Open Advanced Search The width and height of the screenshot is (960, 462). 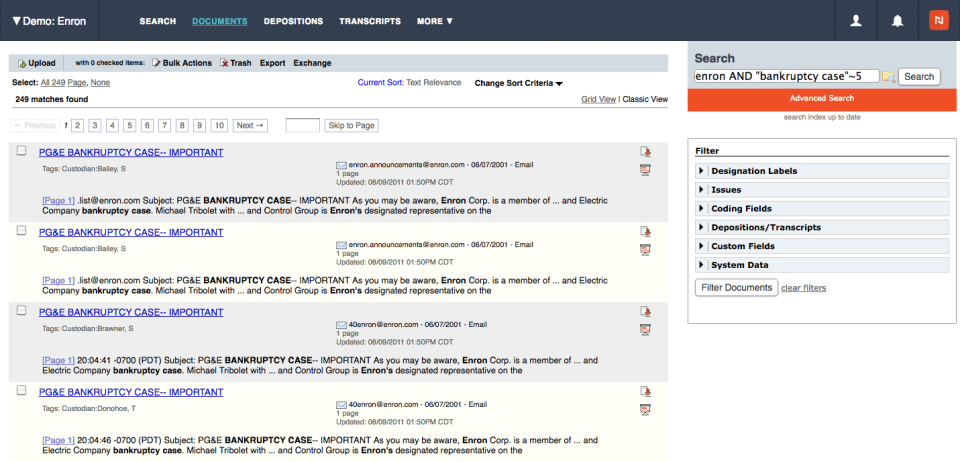[x=822, y=99]
